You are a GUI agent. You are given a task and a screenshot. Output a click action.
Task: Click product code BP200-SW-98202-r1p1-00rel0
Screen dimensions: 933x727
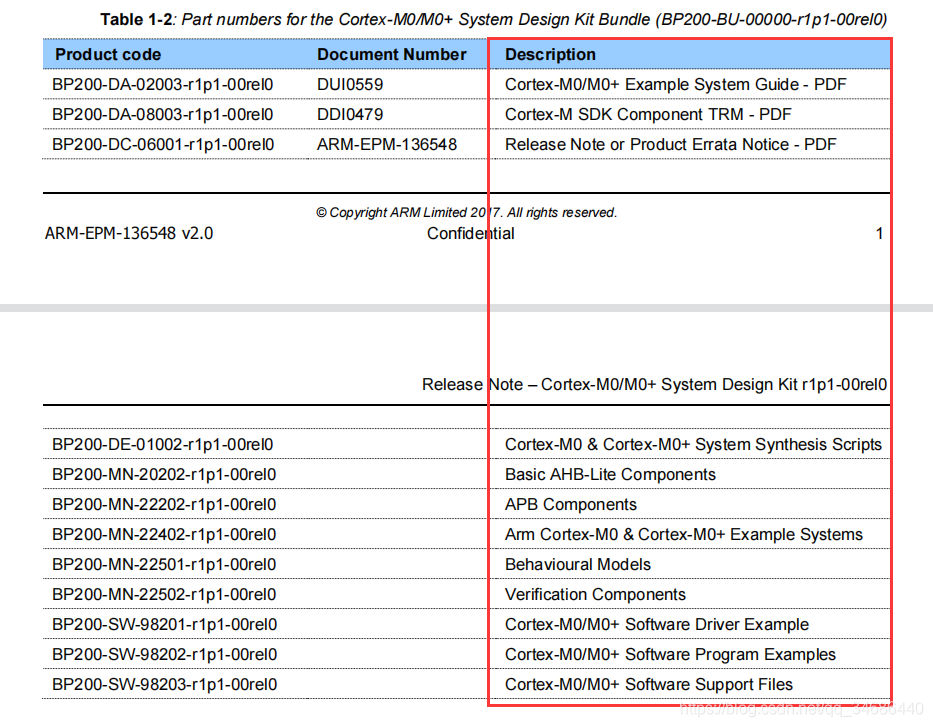click(x=165, y=654)
